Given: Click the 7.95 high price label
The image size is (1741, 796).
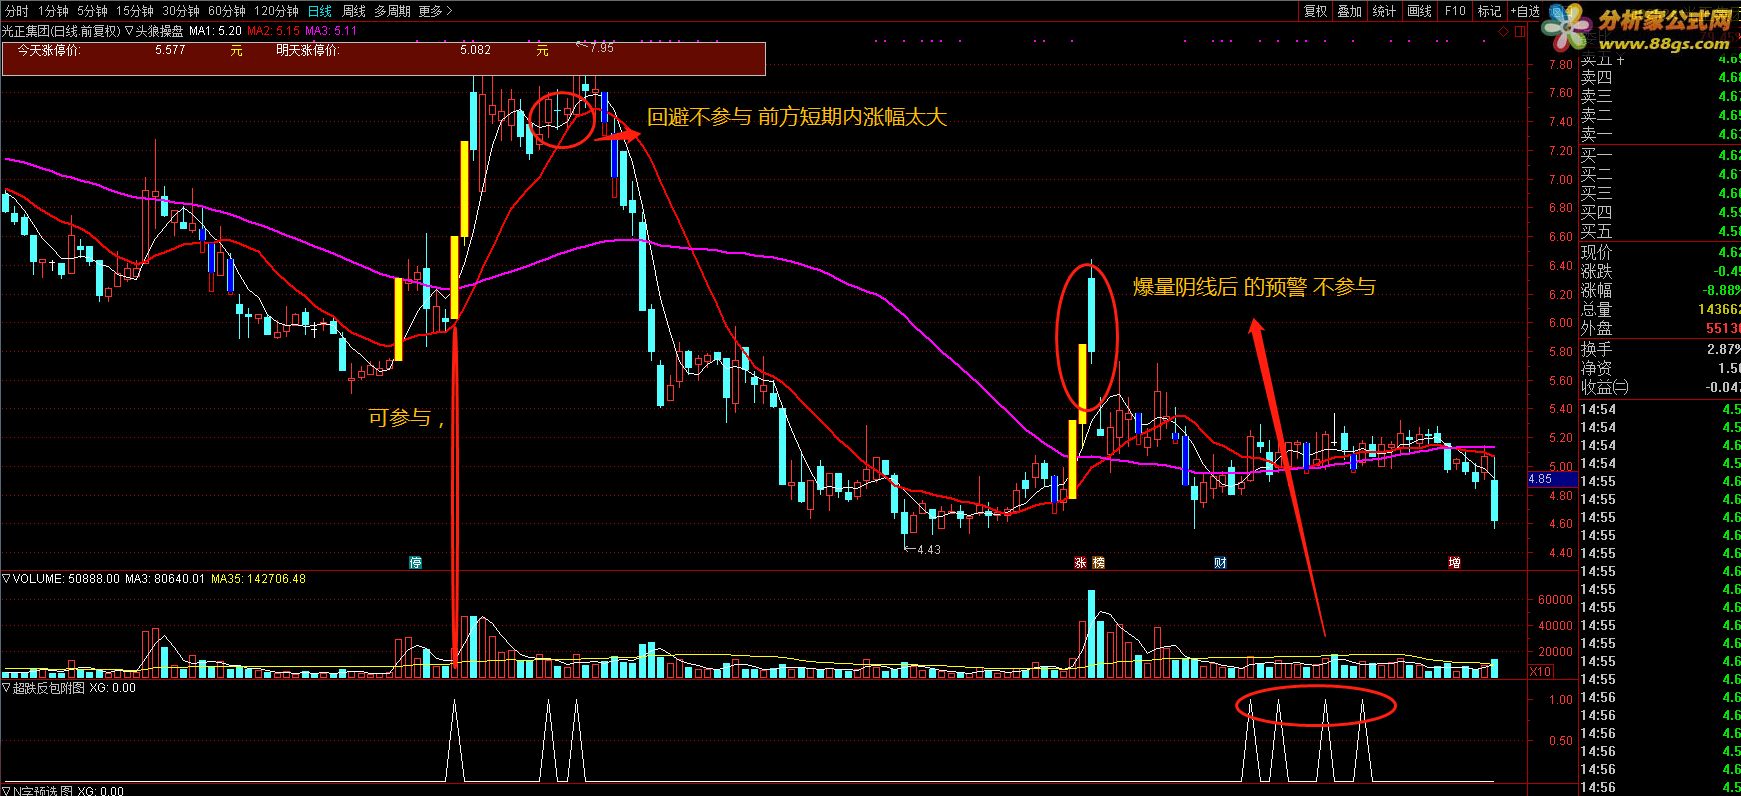Looking at the screenshot, I should pos(602,47).
